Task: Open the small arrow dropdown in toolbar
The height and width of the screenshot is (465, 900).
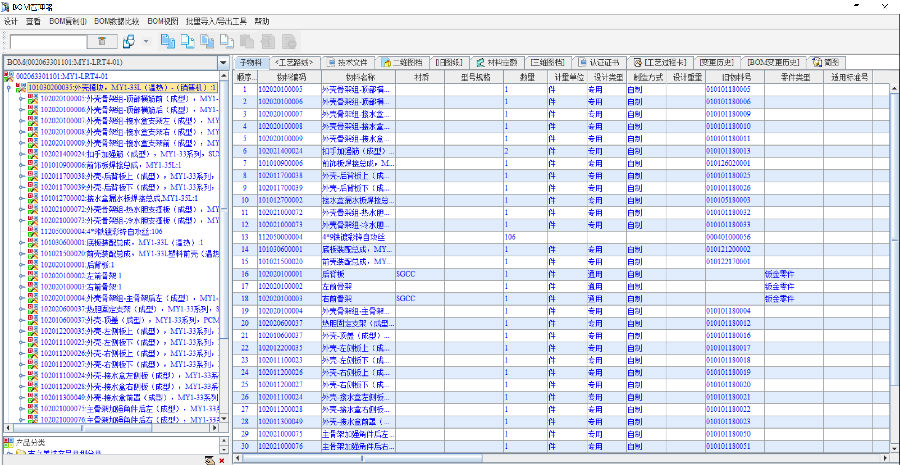Action: (146, 41)
